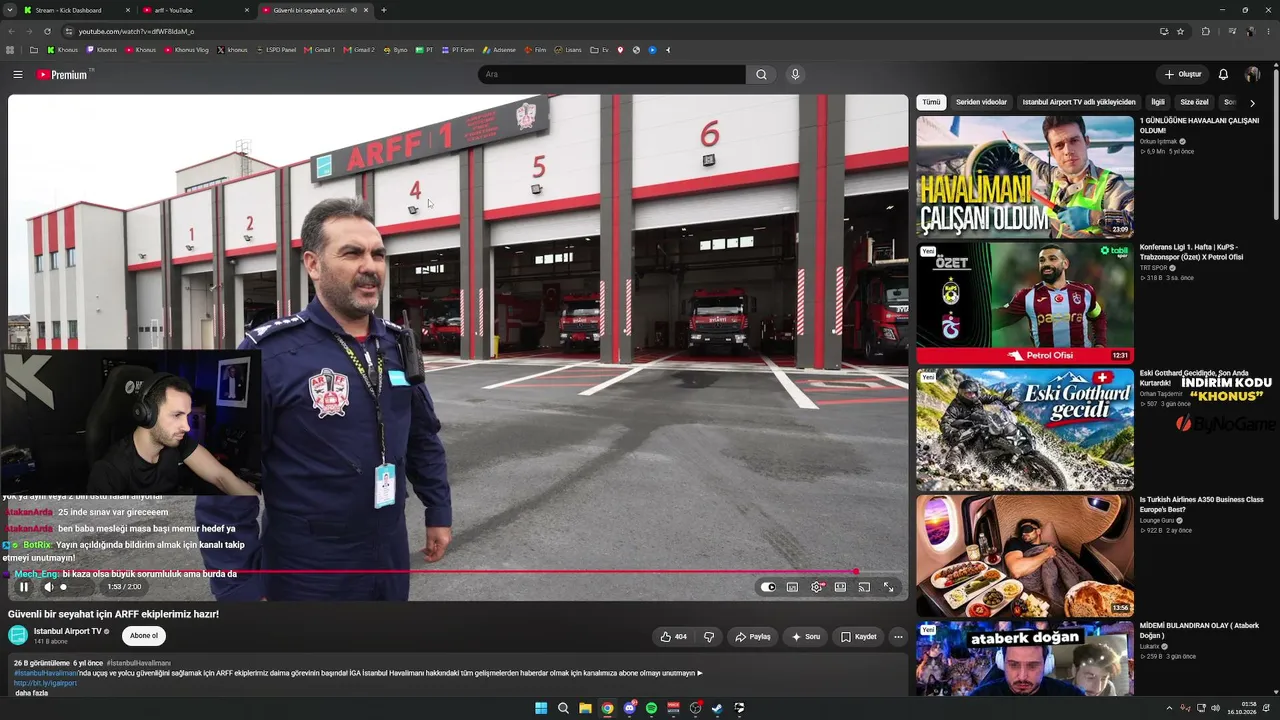The width and height of the screenshot is (1280, 720).
Task: Open Steam from the taskbar
Action: (x=717, y=708)
